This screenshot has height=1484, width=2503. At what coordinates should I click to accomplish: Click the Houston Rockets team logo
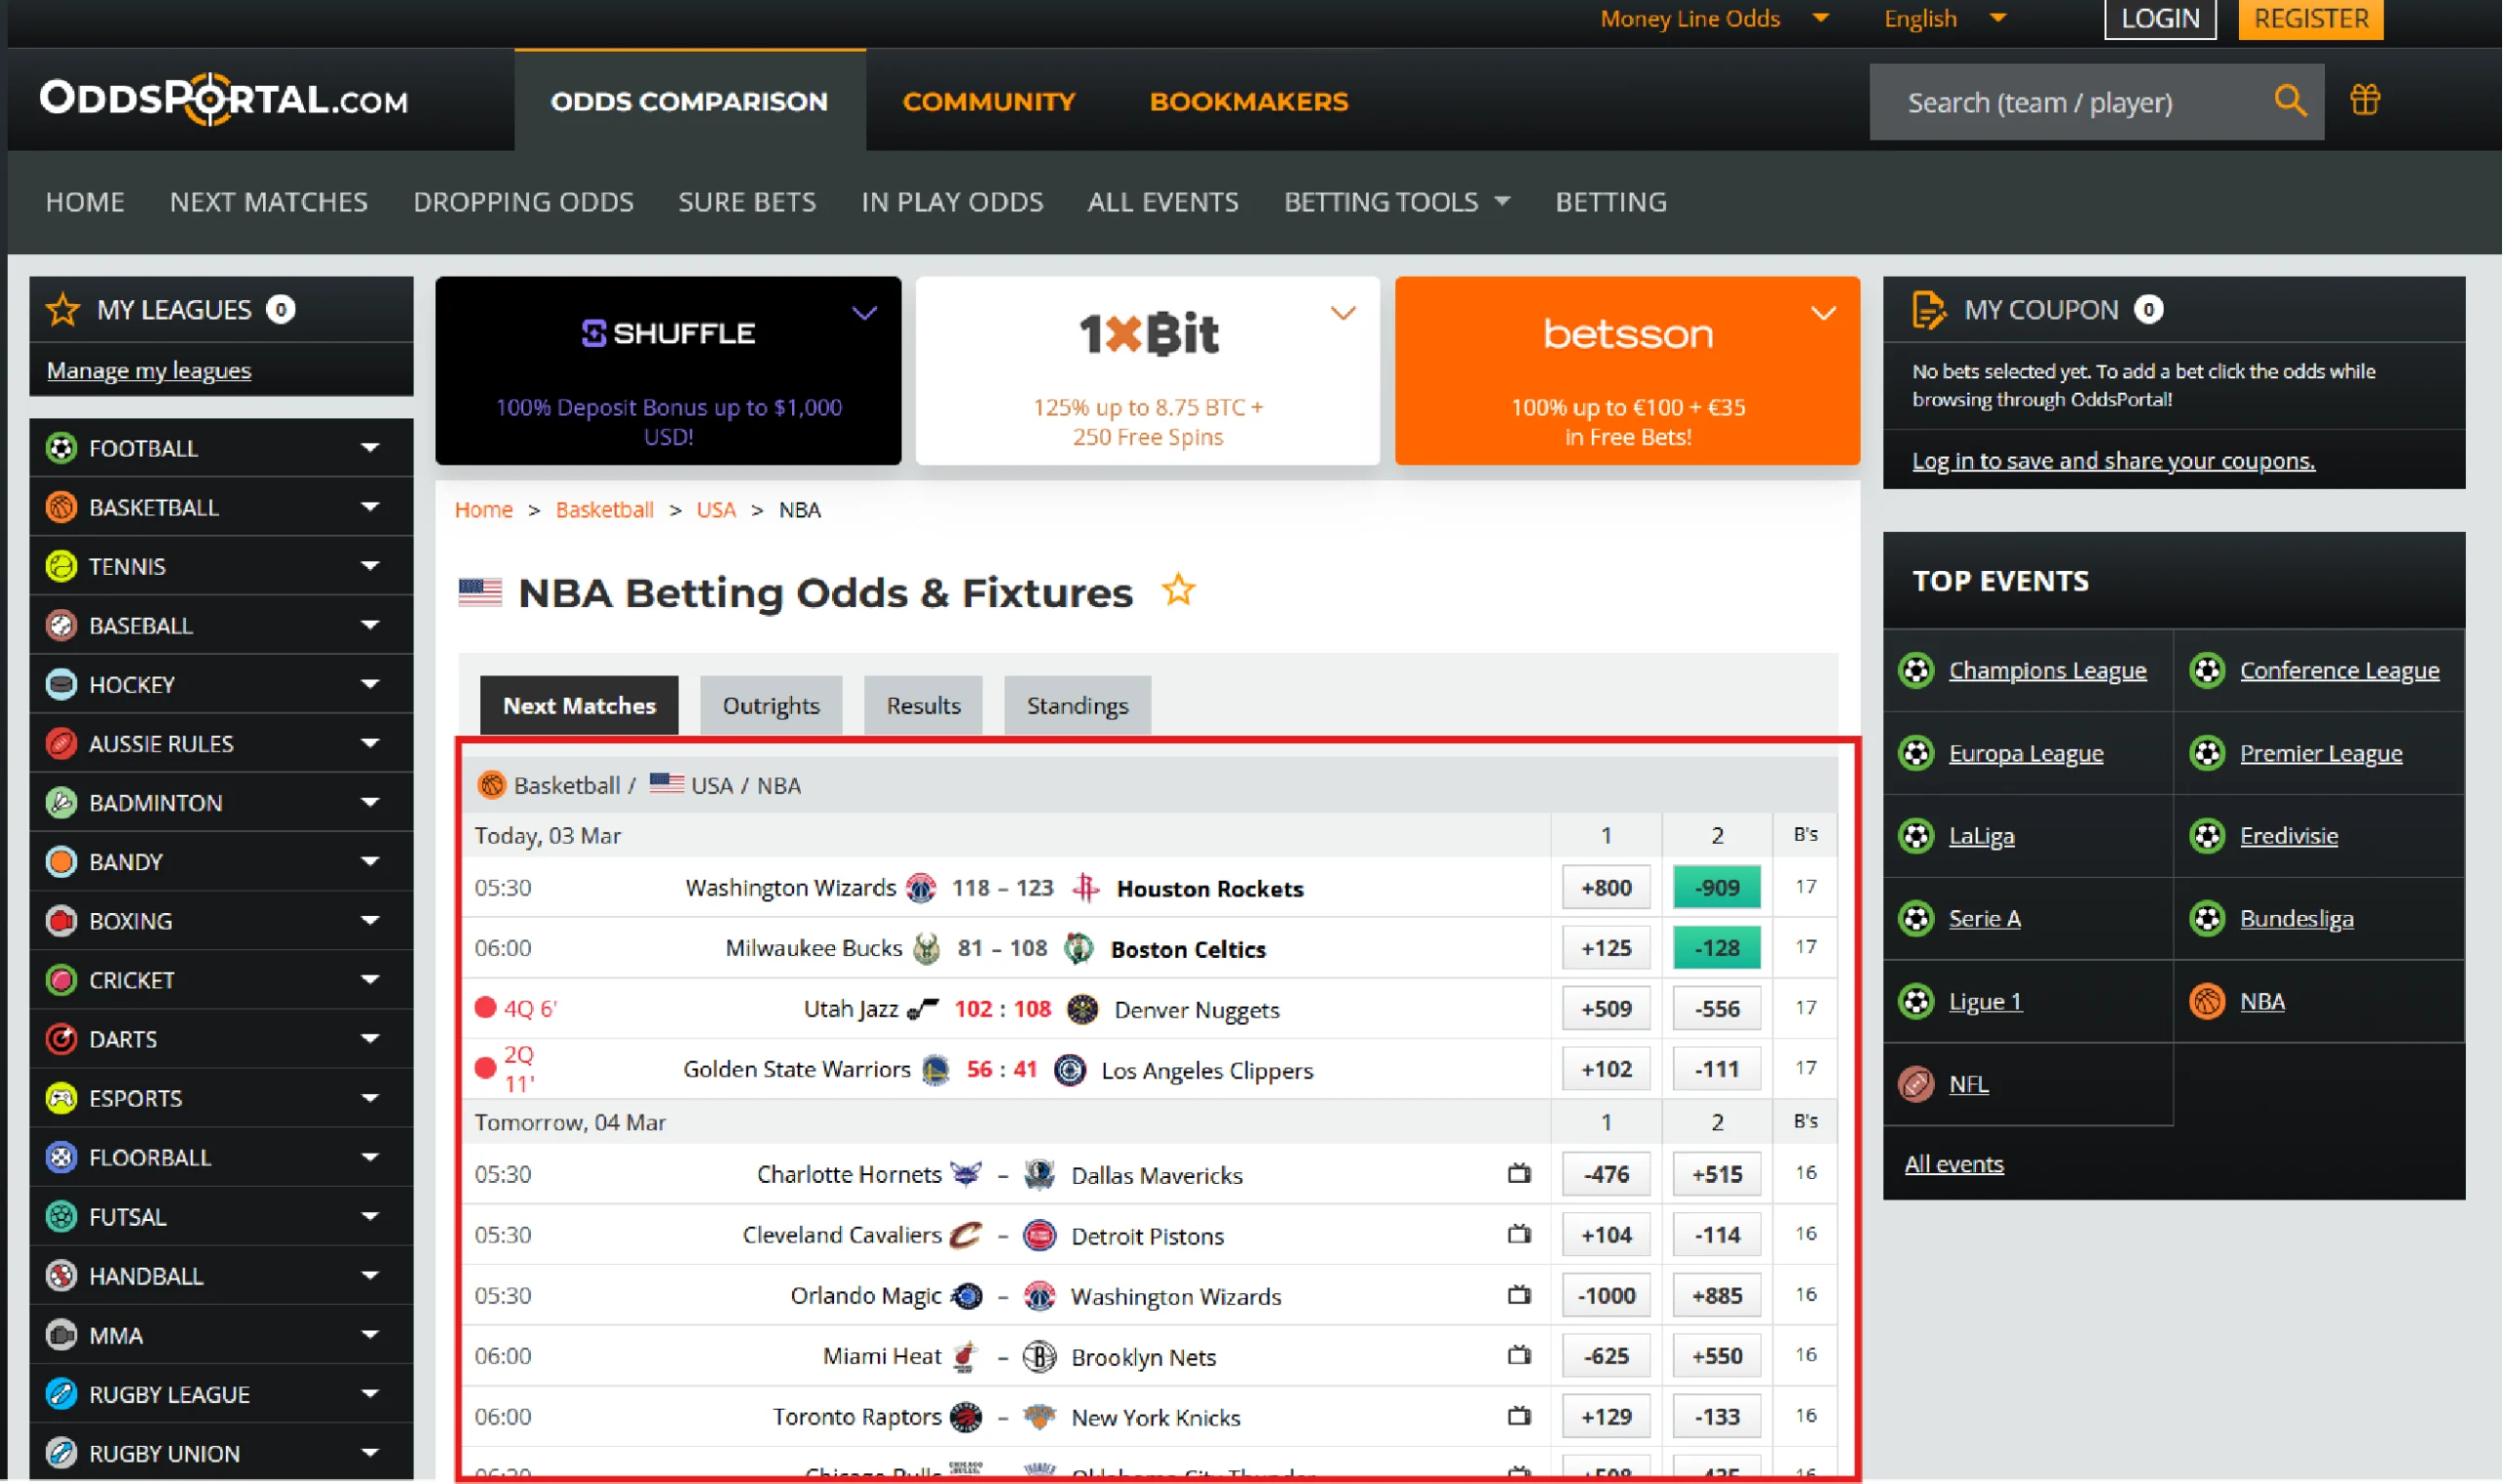[x=1086, y=887]
